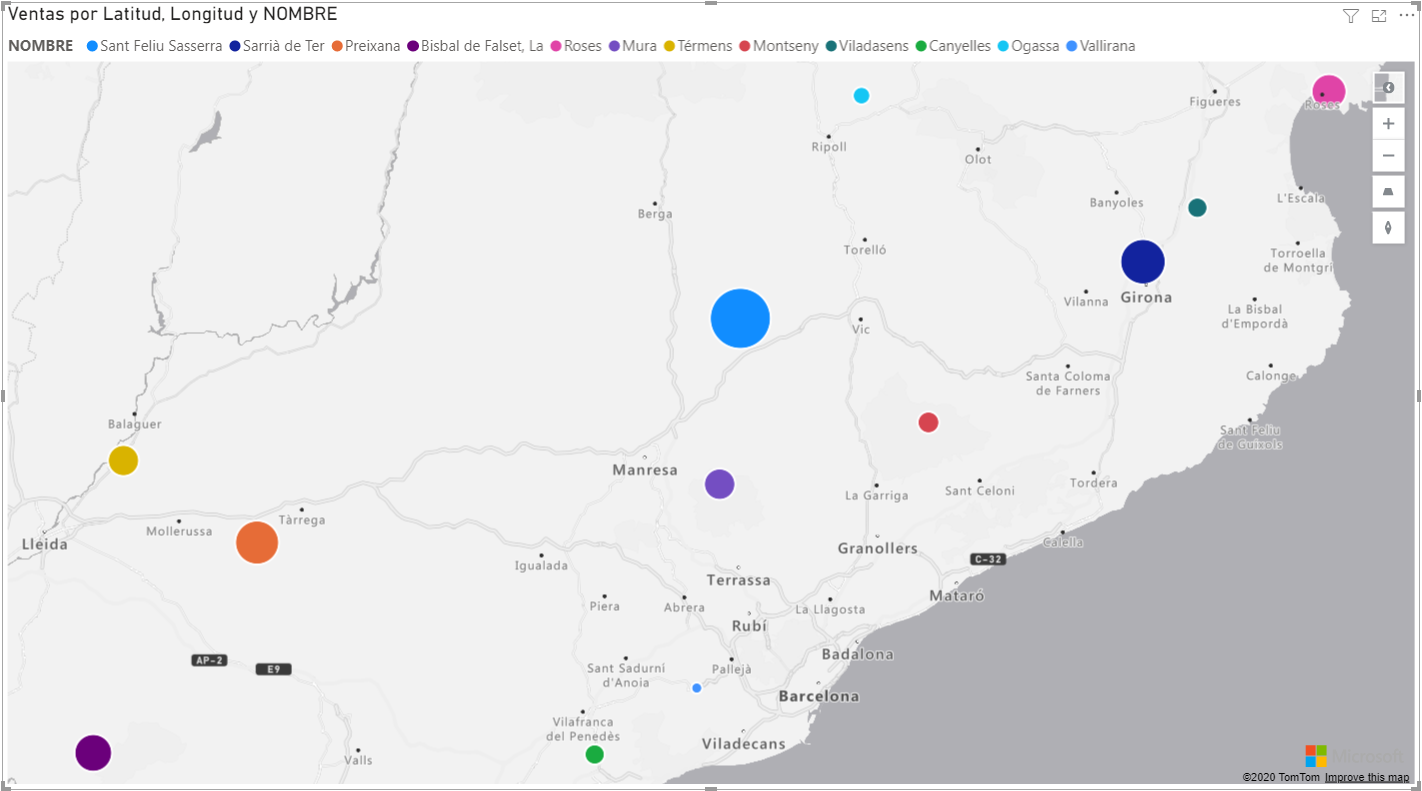Screen dimensions: 1422x791
Task: Toggle the Ogassa legend entry
Action: tap(1034, 46)
